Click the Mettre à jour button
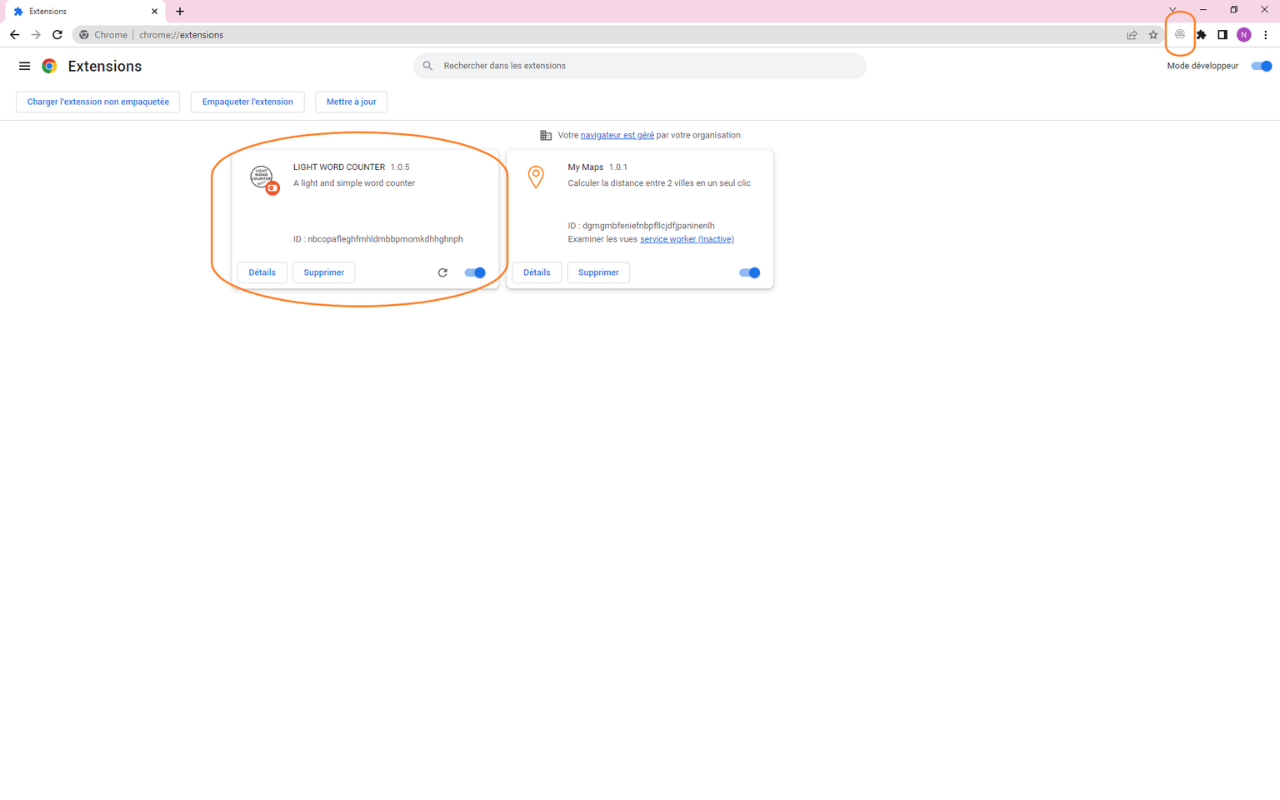Image resolution: width=1280 pixels, height=800 pixels. pyautogui.click(x=351, y=102)
